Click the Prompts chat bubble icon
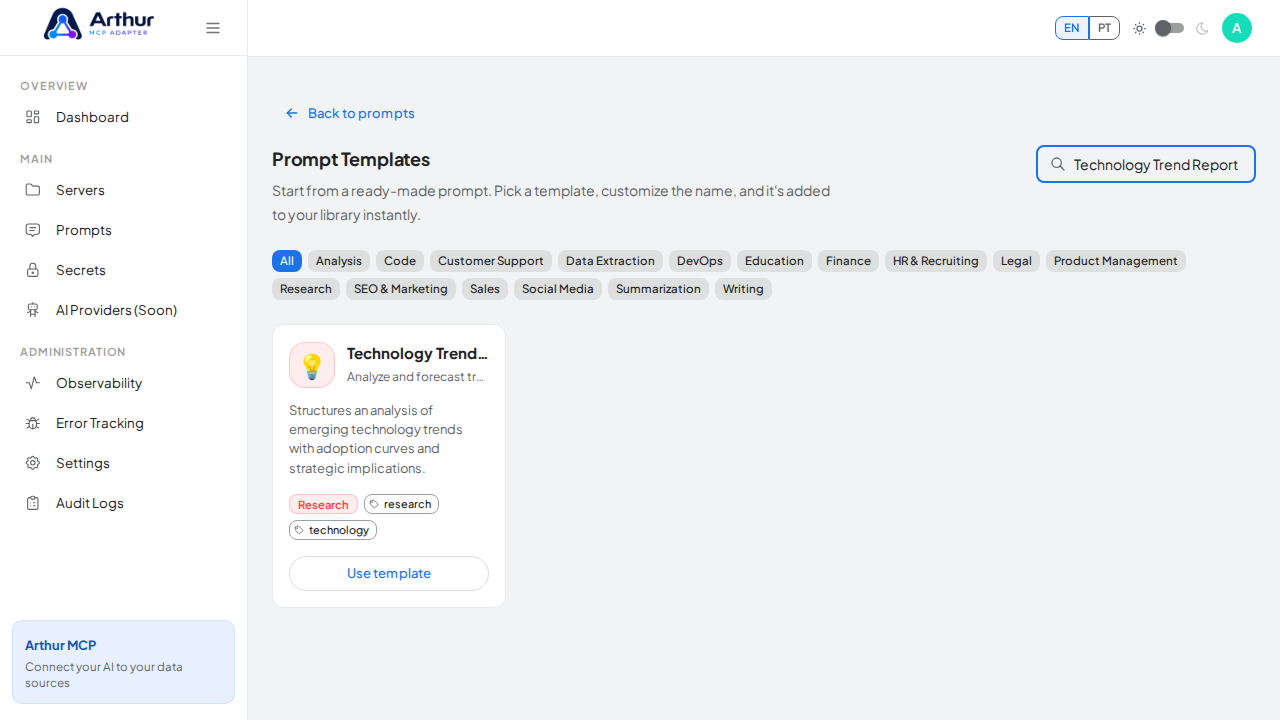 coord(33,230)
